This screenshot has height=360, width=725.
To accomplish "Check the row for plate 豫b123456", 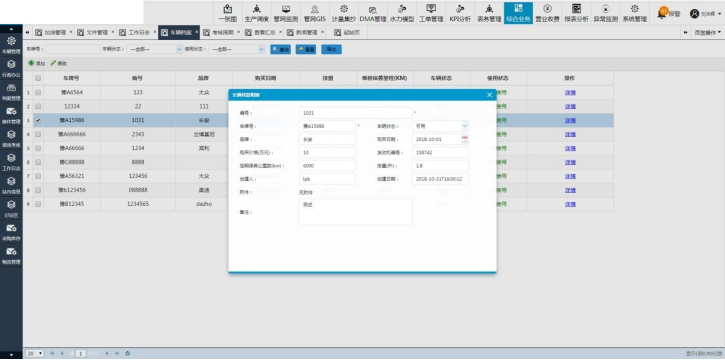I will pos(38,190).
